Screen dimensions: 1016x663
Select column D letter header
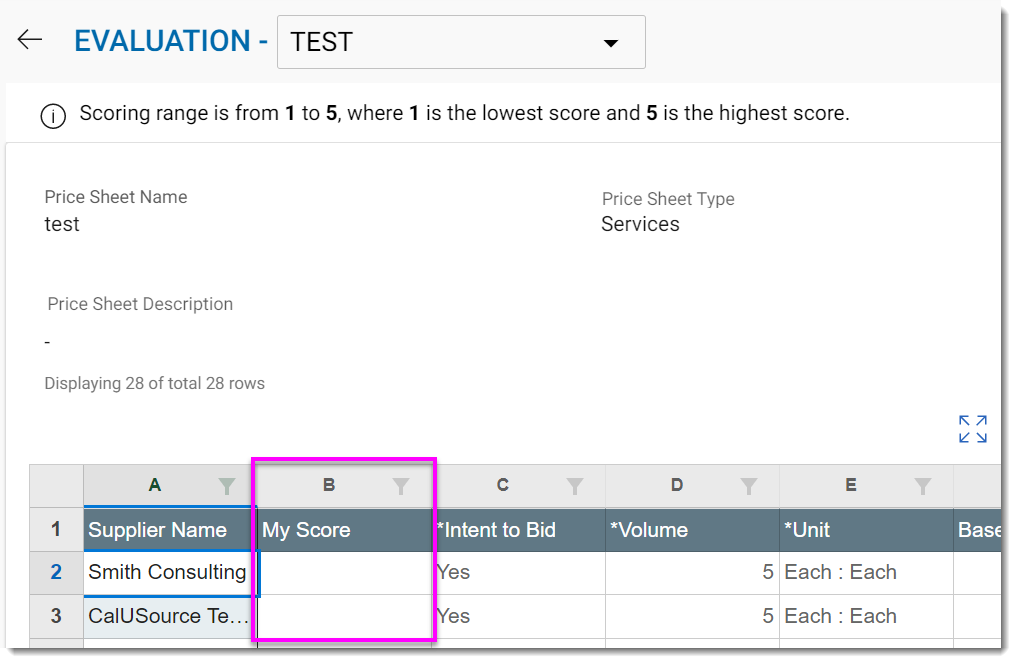pyautogui.click(x=677, y=485)
